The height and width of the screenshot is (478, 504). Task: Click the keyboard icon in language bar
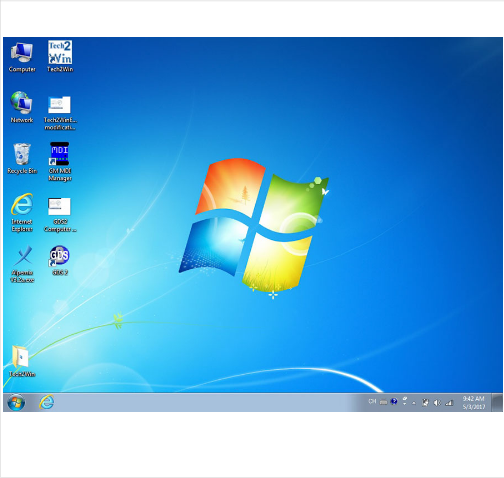(383, 402)
